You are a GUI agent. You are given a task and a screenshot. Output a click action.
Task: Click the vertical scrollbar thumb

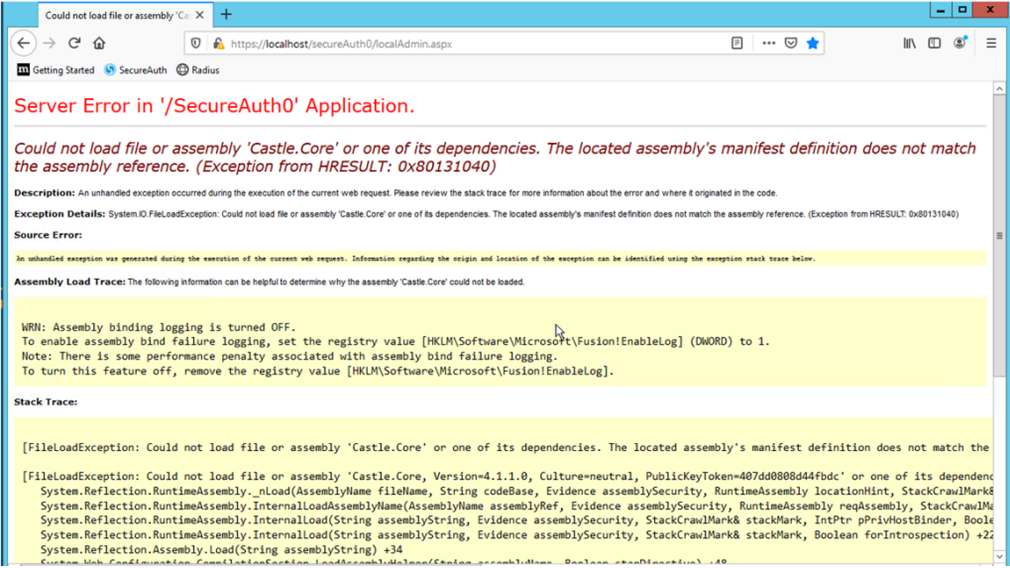(x=999, y=235)
